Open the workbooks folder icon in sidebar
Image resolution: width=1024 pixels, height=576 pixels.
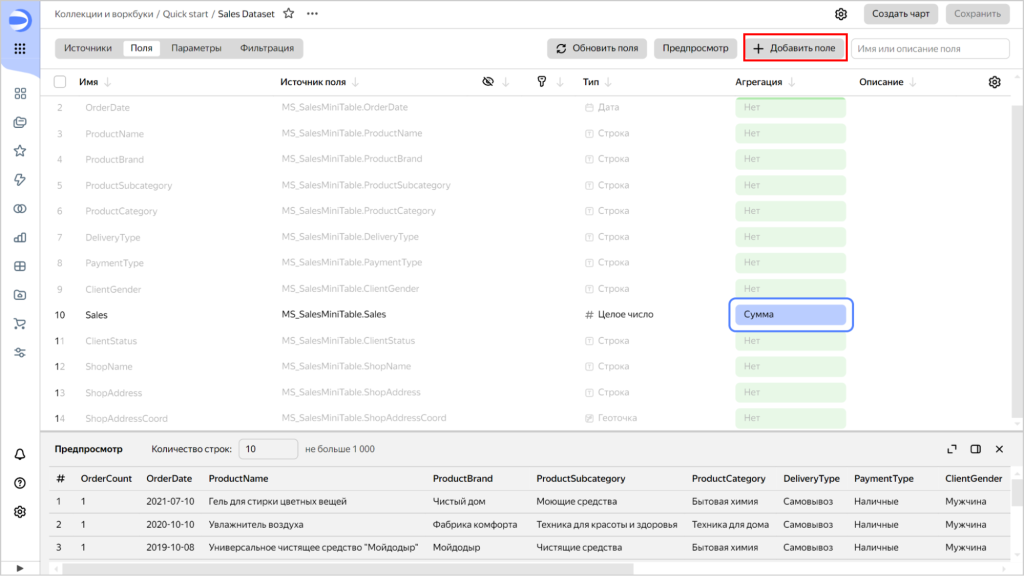(x=20, y=121)
